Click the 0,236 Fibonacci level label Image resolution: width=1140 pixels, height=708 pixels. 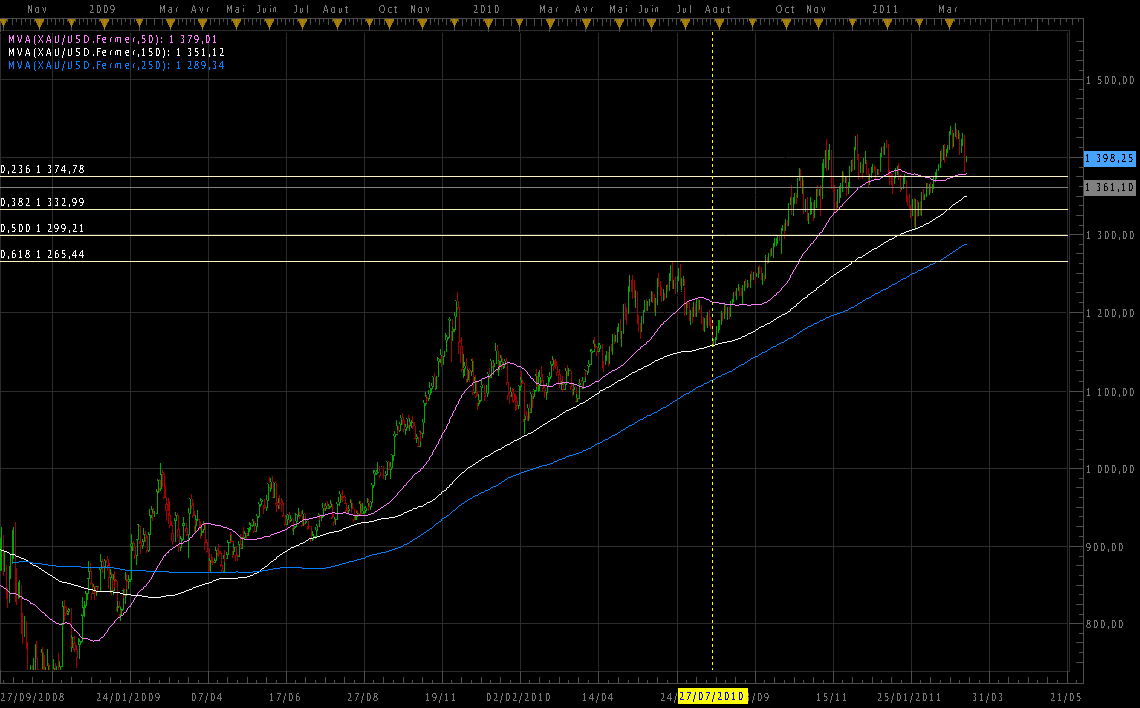pos(43,170)
